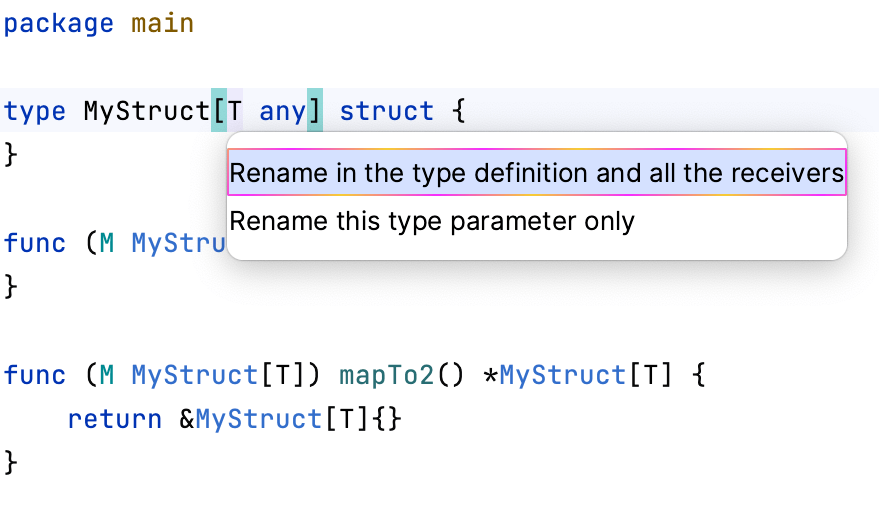
Task: Click the "package" keyword
Action: pyautogui.click(x=58, y=23)
